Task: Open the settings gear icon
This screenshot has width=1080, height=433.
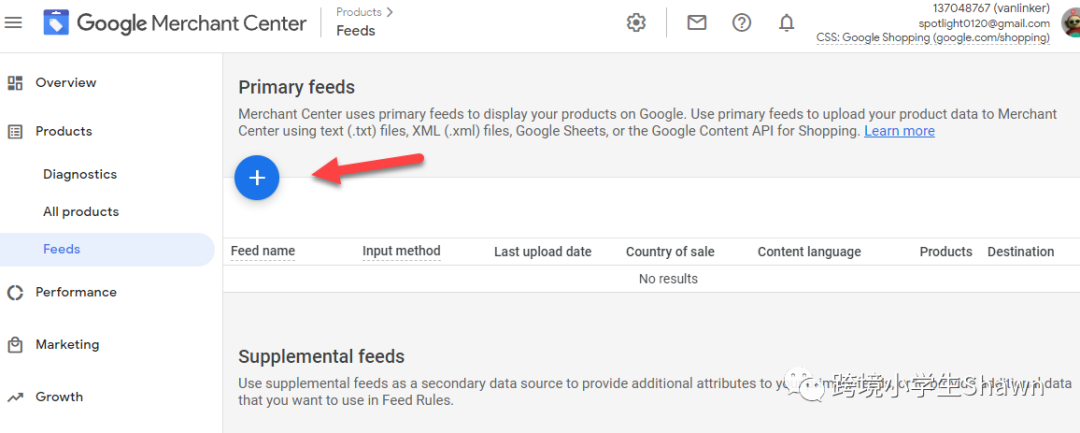Action: (x=636, y=23)
